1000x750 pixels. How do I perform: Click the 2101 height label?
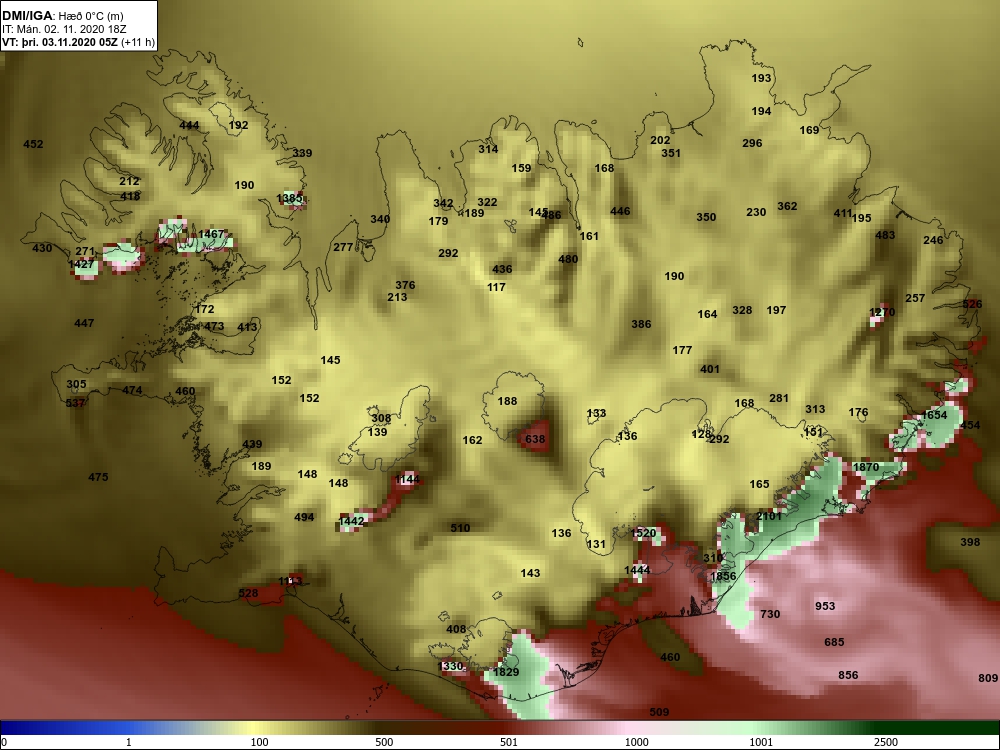click(769, 516)
